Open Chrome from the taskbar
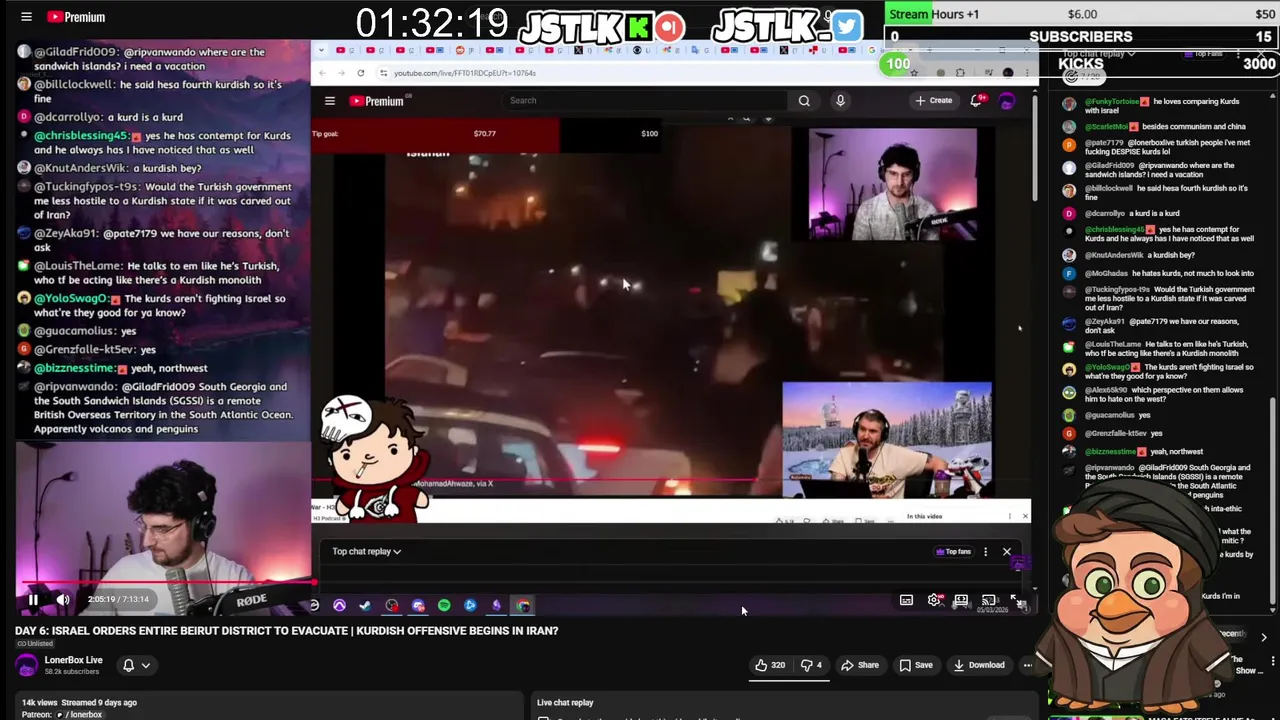1280x720 pixels. tap(523, 605)
